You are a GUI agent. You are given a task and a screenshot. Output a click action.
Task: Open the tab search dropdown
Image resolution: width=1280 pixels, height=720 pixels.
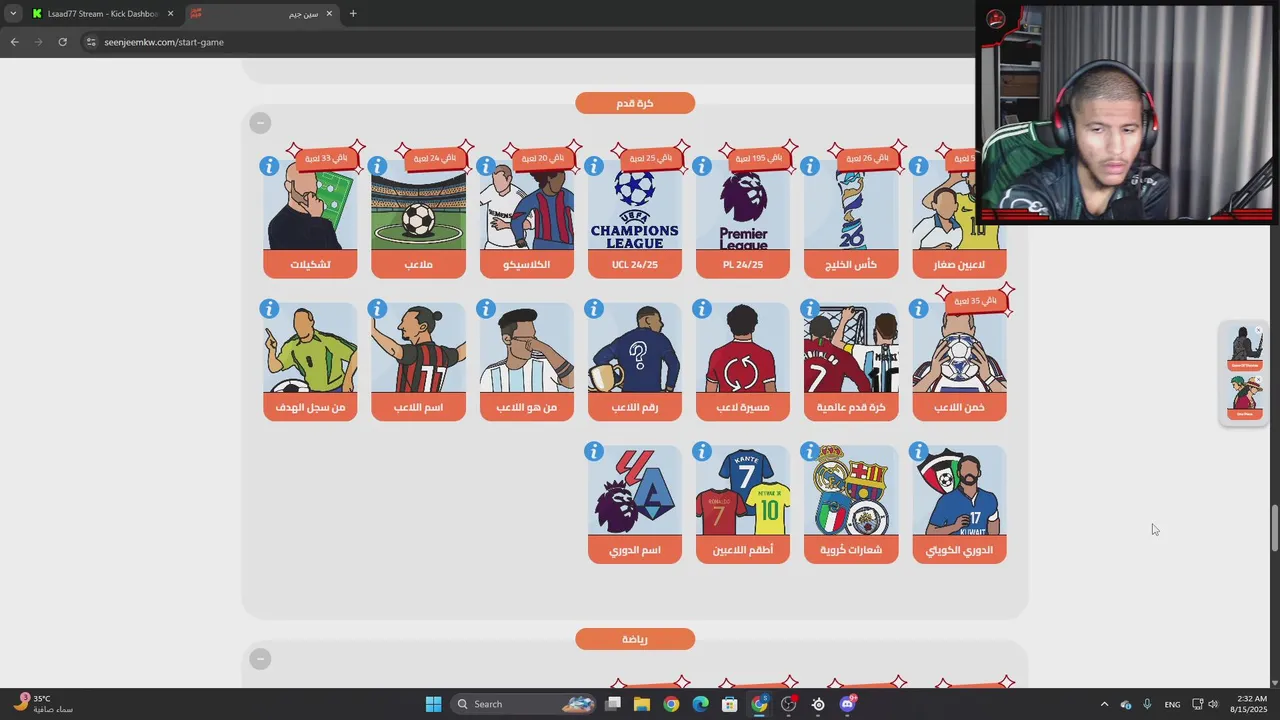point(12,14)
